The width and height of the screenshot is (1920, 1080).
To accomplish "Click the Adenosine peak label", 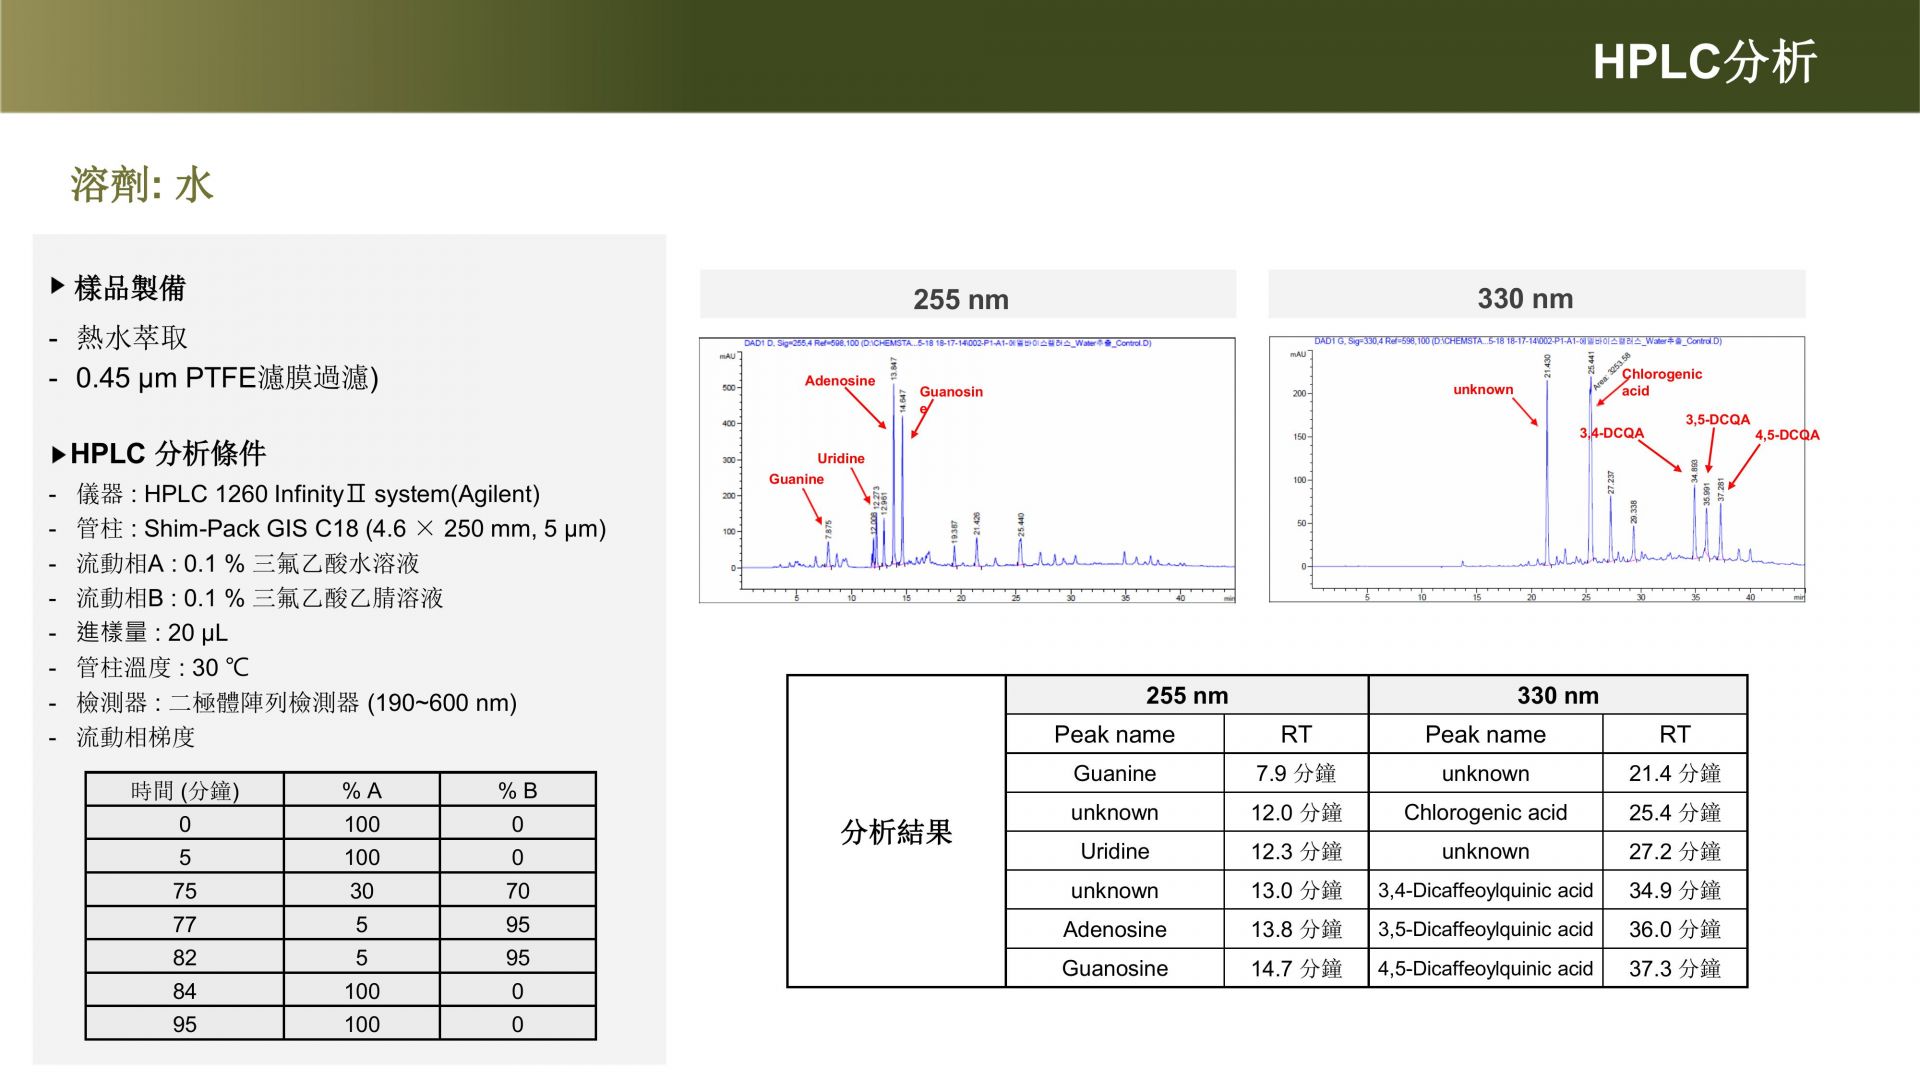I will (x=839, y=381).
